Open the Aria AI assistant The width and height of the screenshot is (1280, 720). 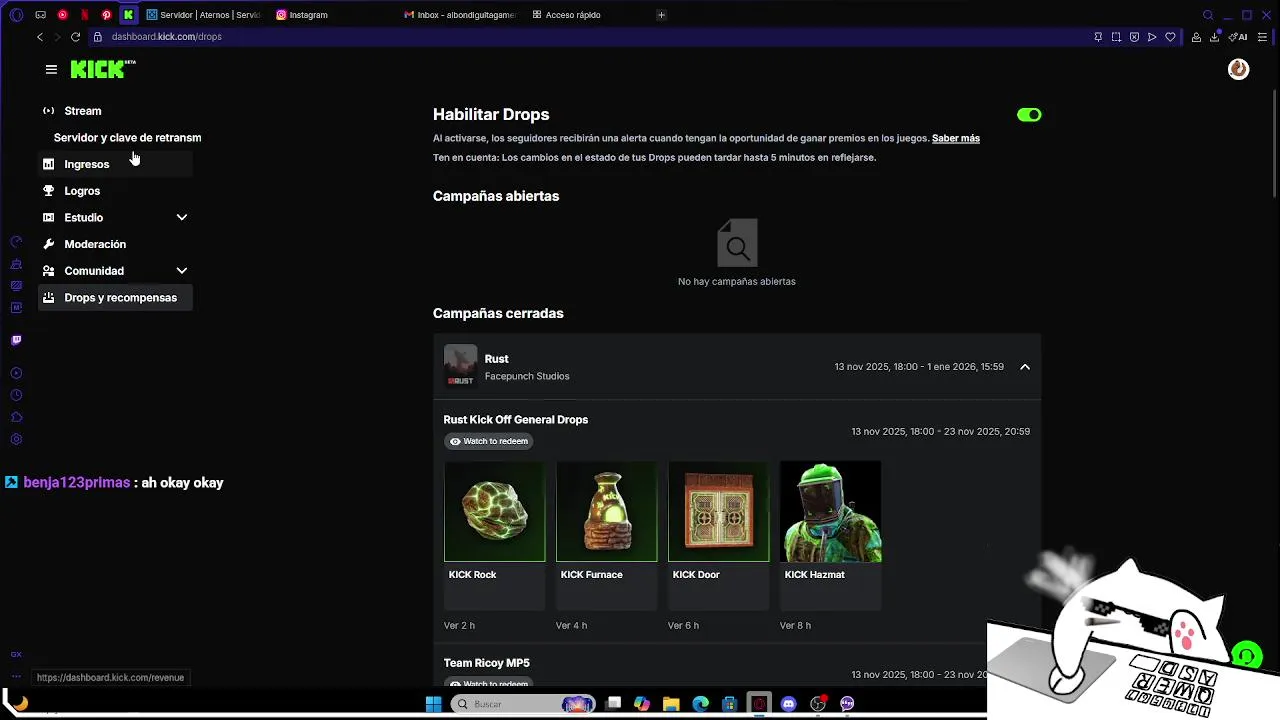pyautogui.click(x=1238, y=37)
